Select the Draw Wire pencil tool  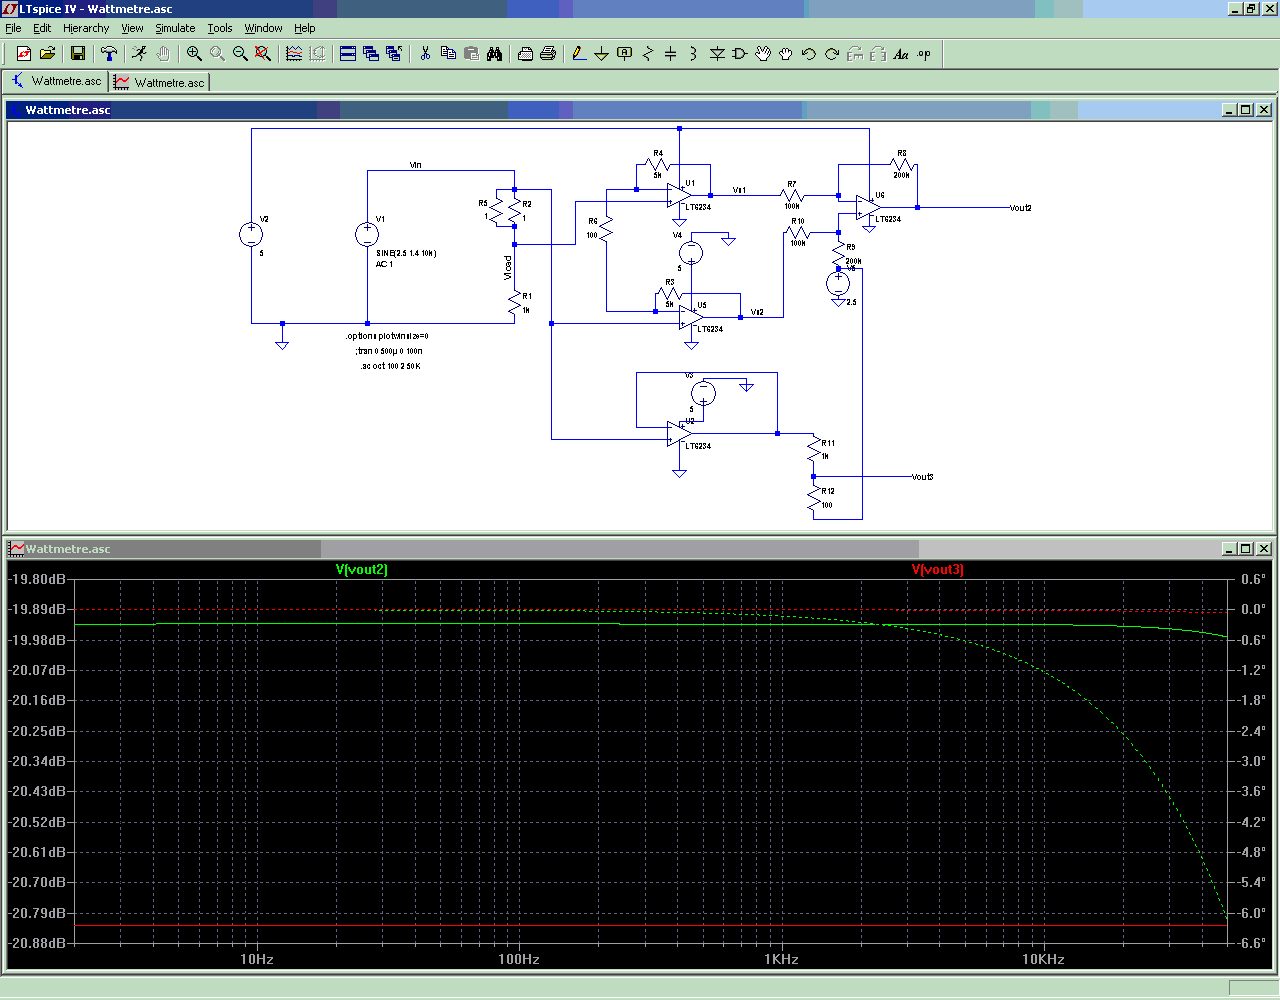click(579, 54)
